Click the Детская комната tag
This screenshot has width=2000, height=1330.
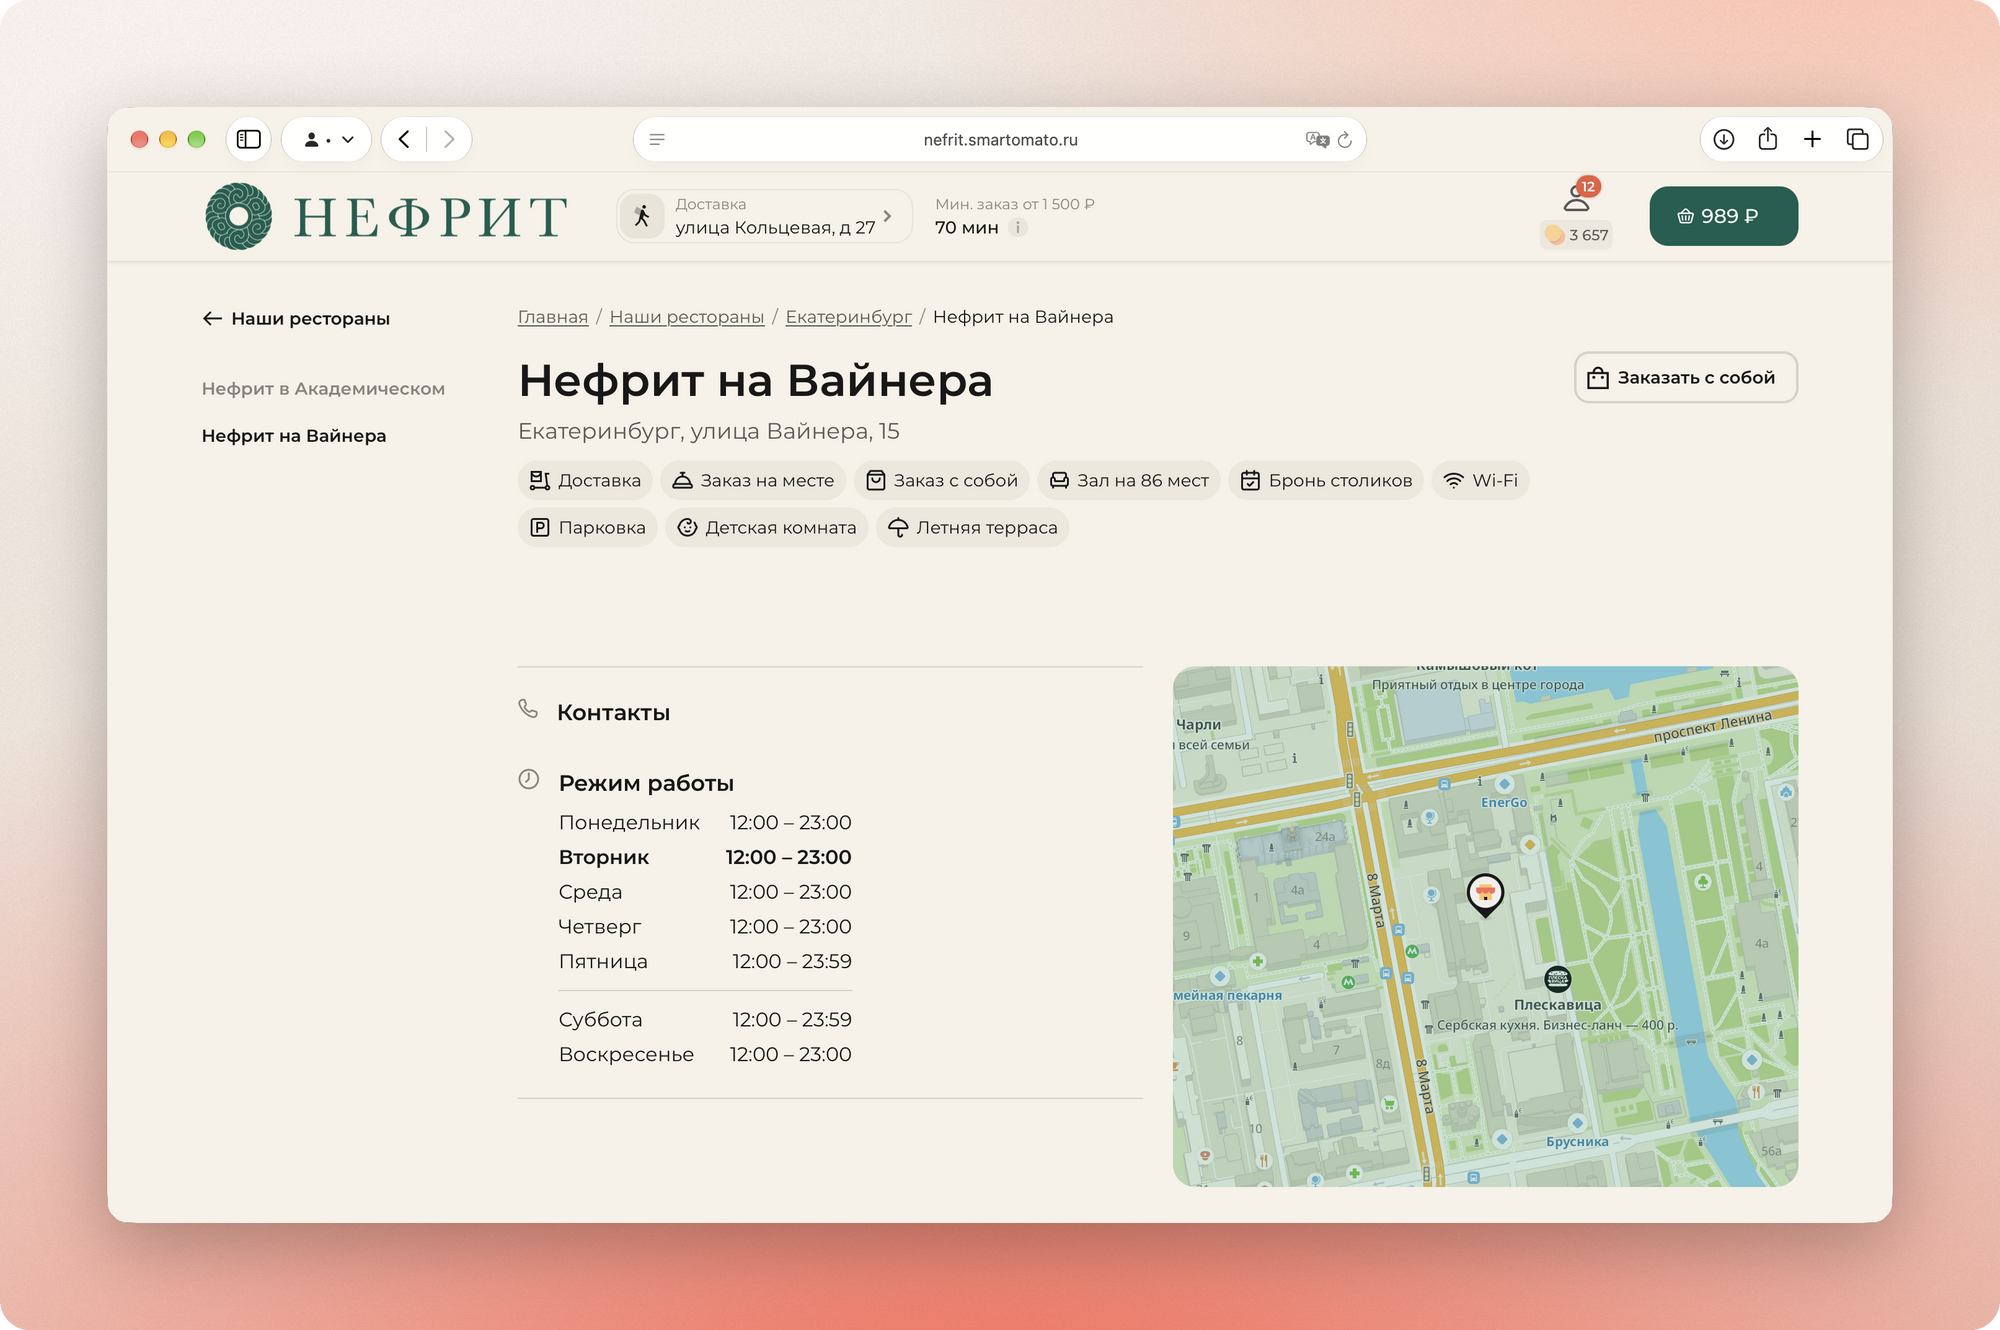(766, 527)
